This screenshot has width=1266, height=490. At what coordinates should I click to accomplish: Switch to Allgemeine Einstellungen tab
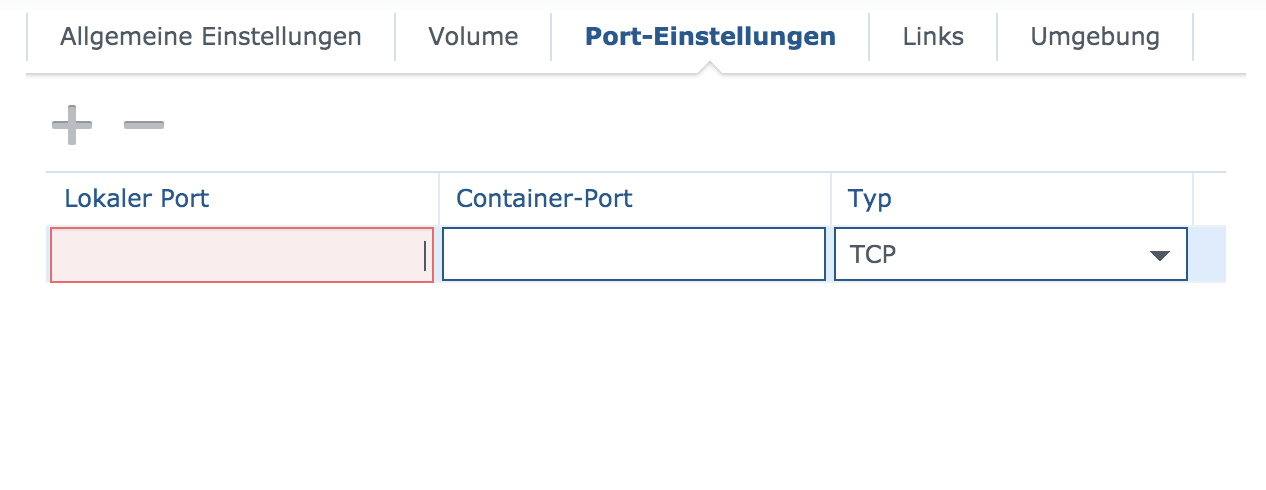211,37
